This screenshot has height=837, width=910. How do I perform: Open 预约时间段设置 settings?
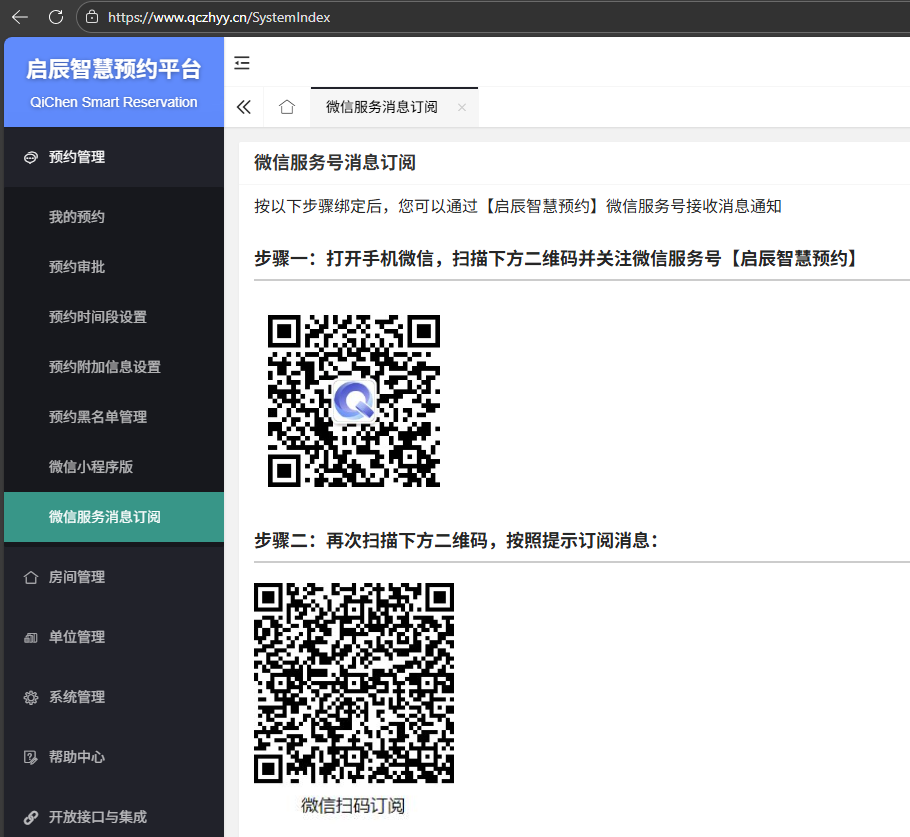(x=98, y=317)
